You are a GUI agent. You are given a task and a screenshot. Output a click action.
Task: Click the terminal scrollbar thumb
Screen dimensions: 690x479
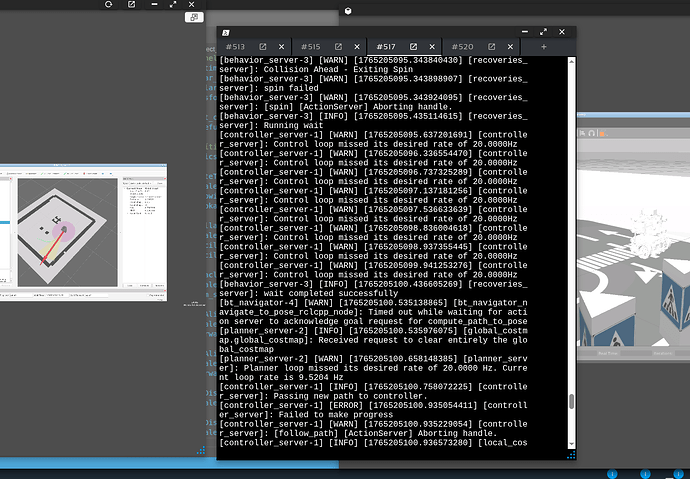point(572,403)
